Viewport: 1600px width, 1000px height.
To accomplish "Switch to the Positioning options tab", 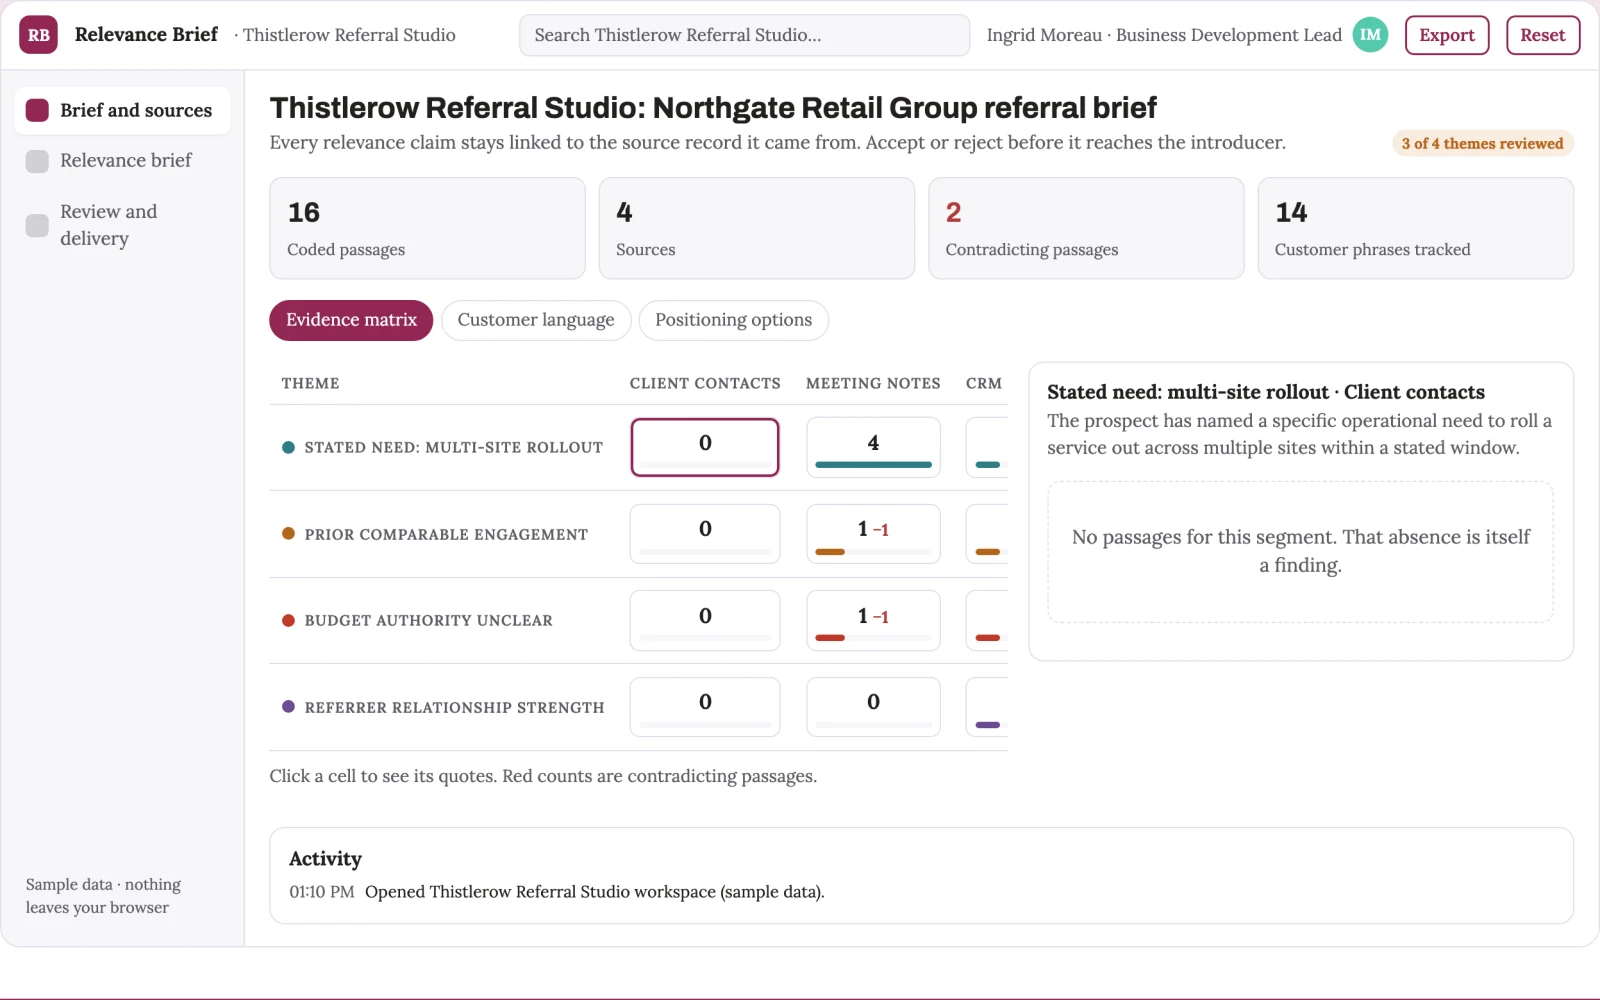I will 734,320.
